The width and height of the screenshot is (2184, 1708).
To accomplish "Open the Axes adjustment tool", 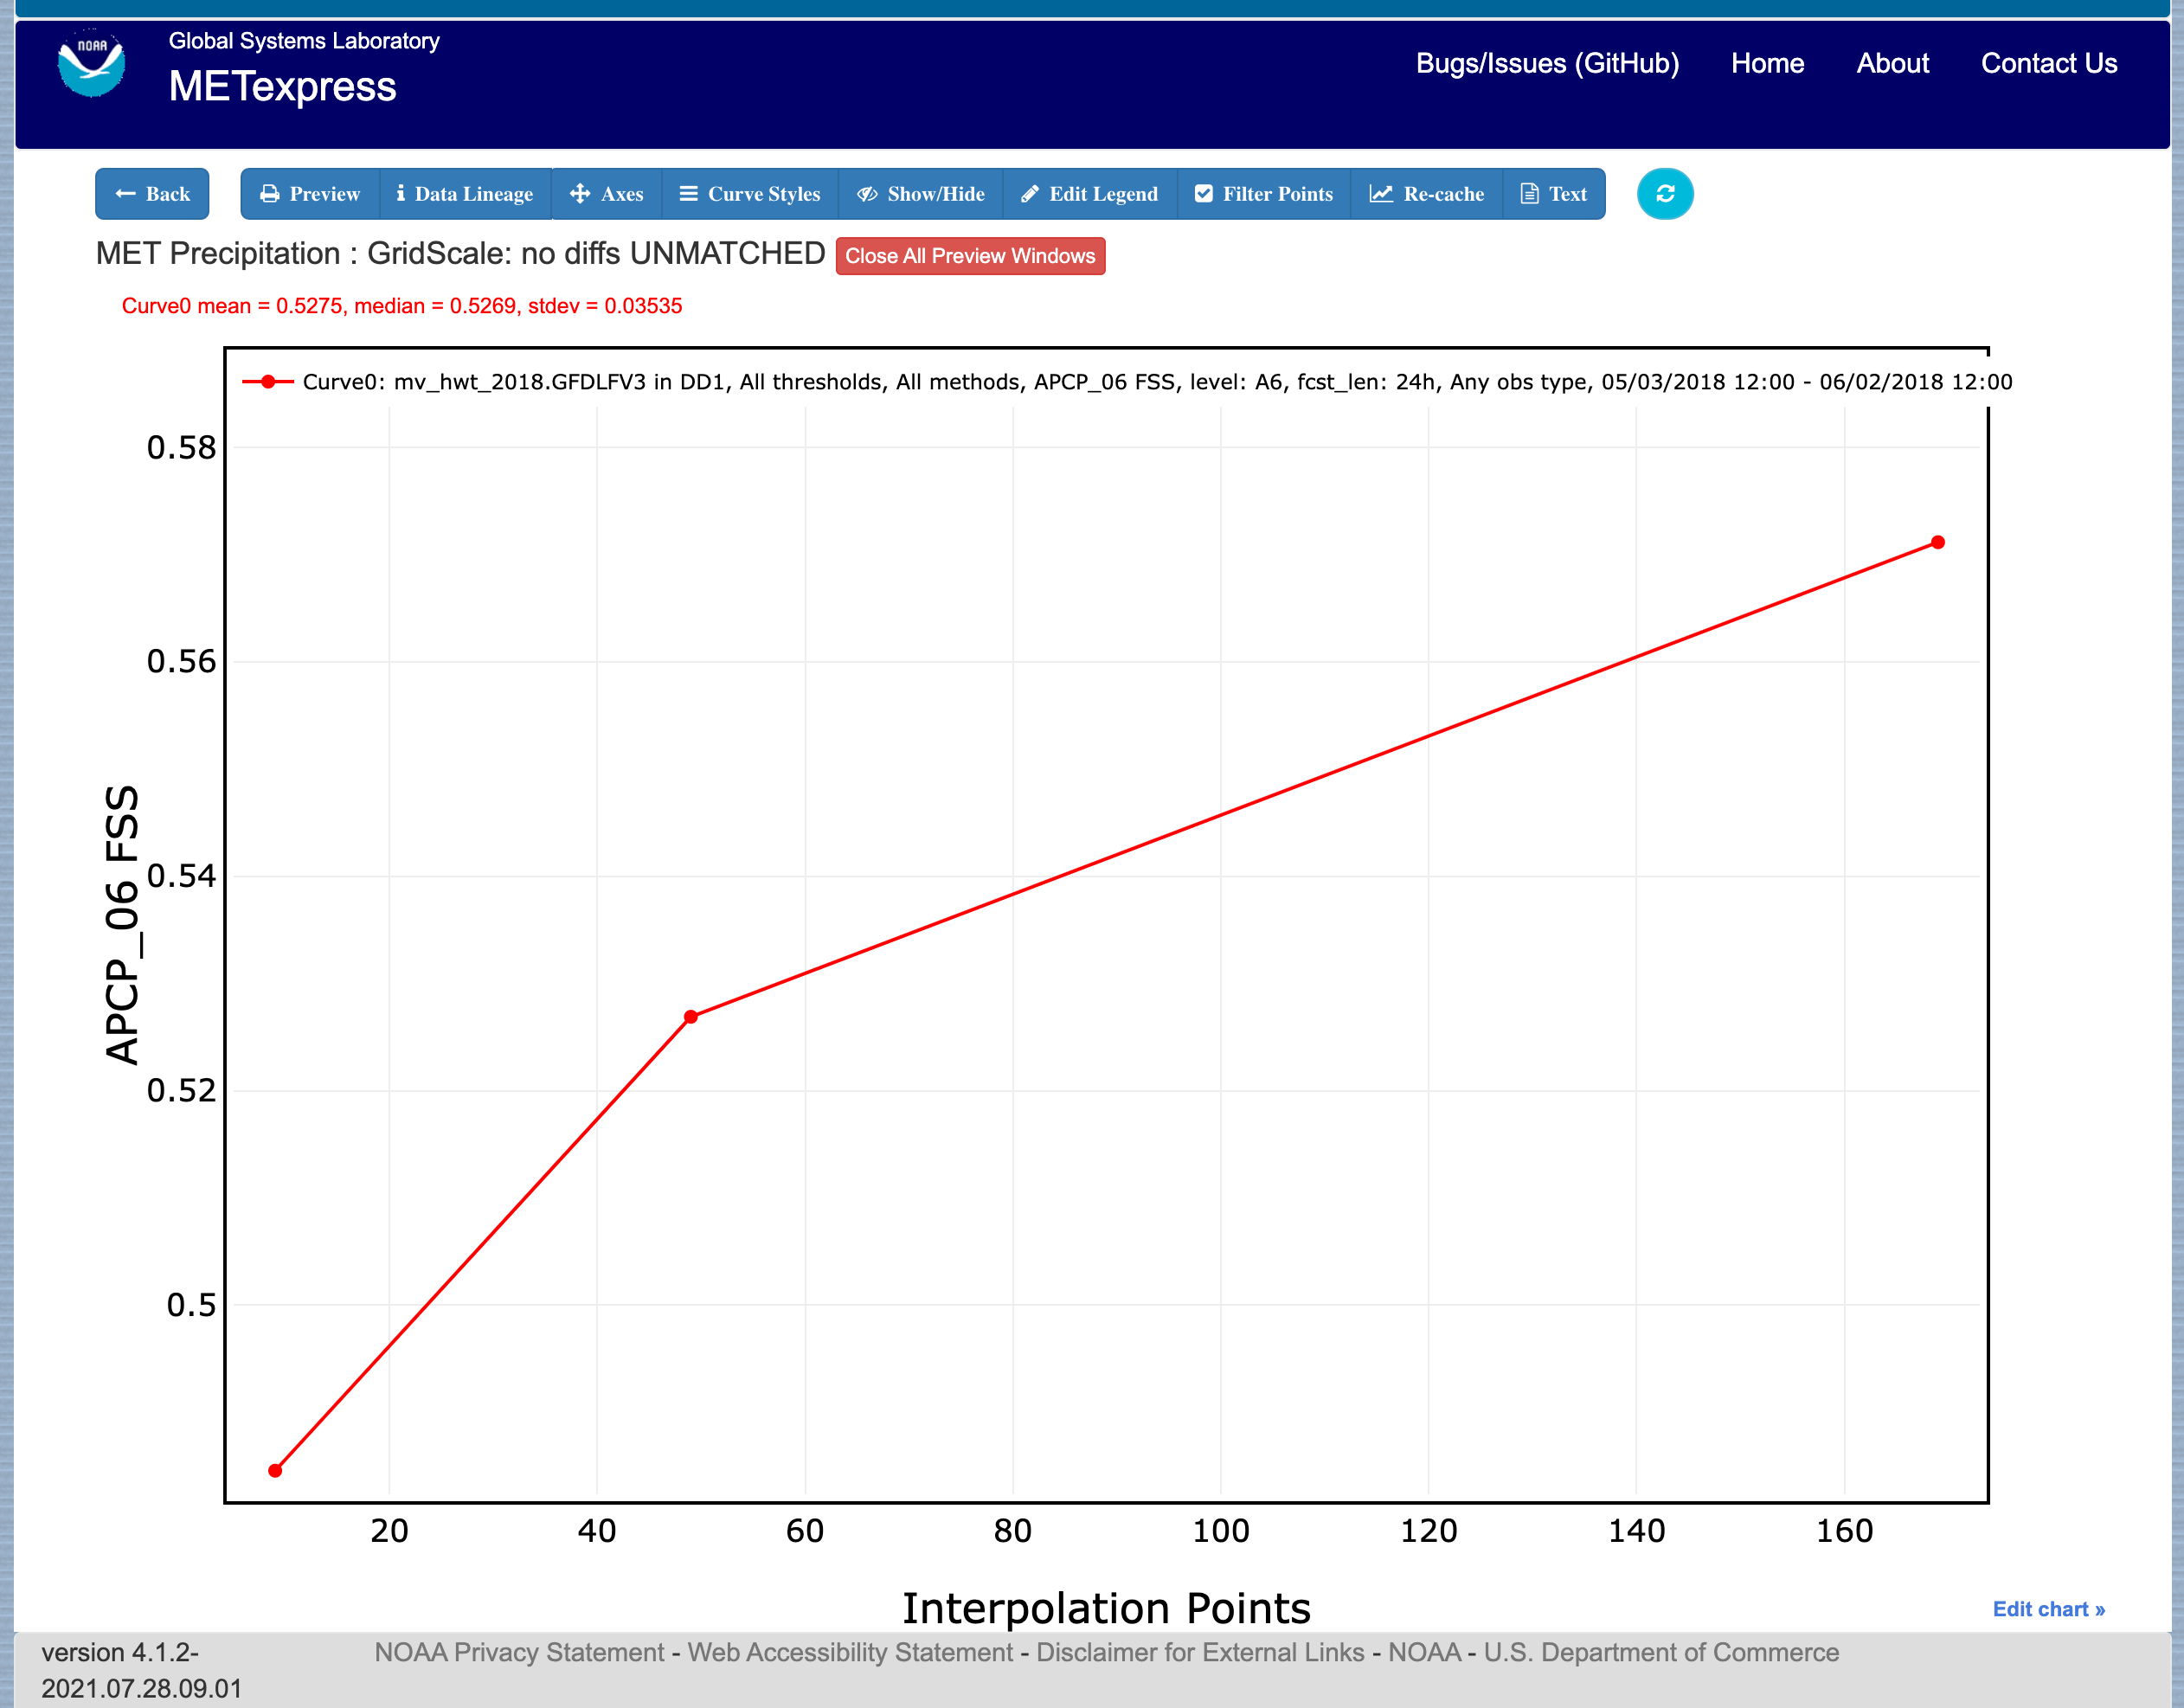I will point(607,194).
